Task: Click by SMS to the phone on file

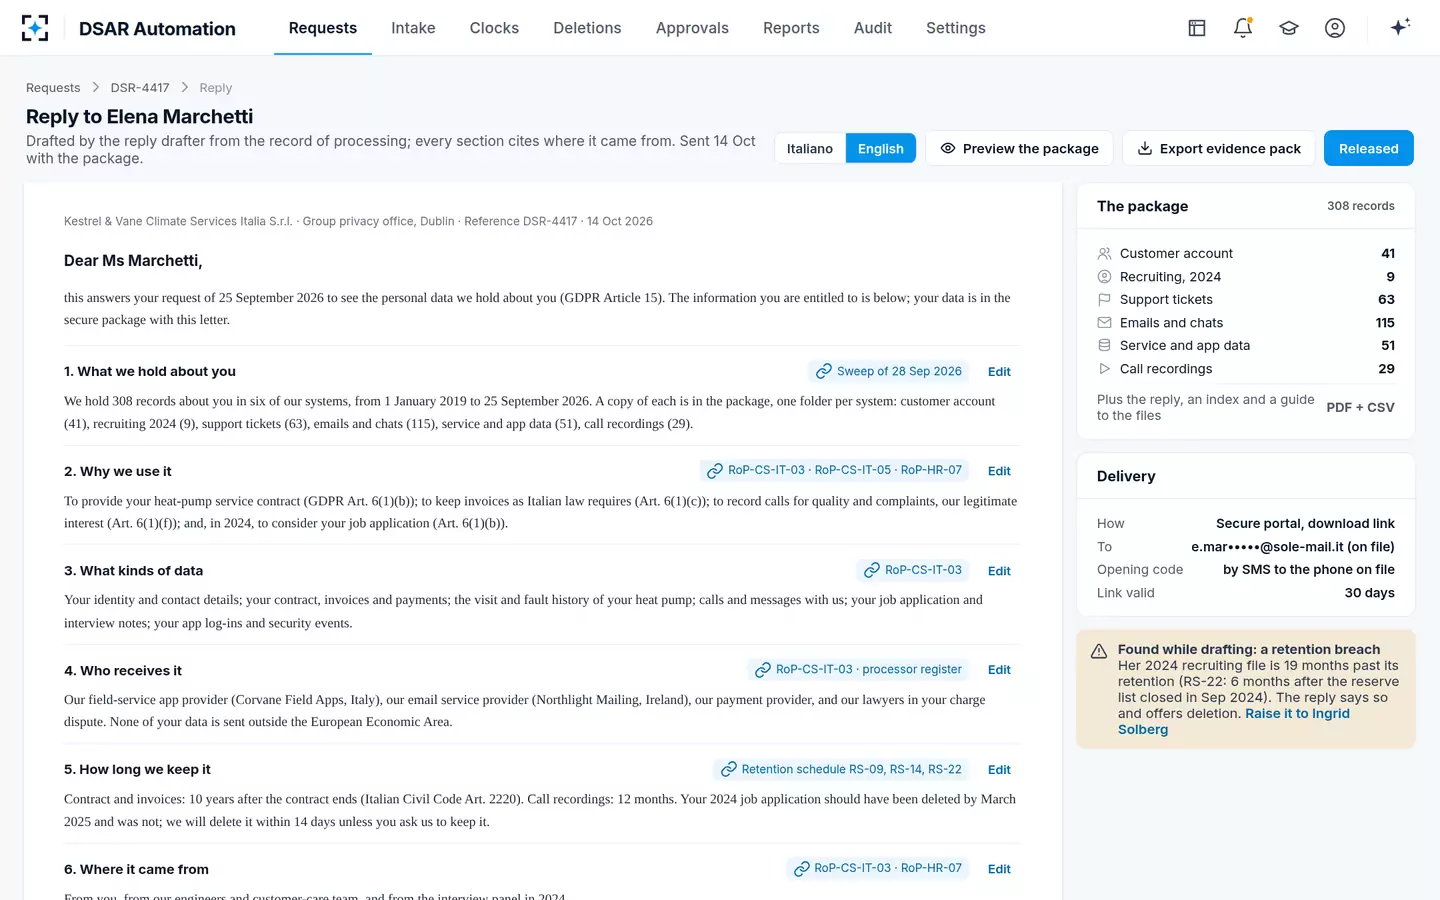Action: (1309, 570)
